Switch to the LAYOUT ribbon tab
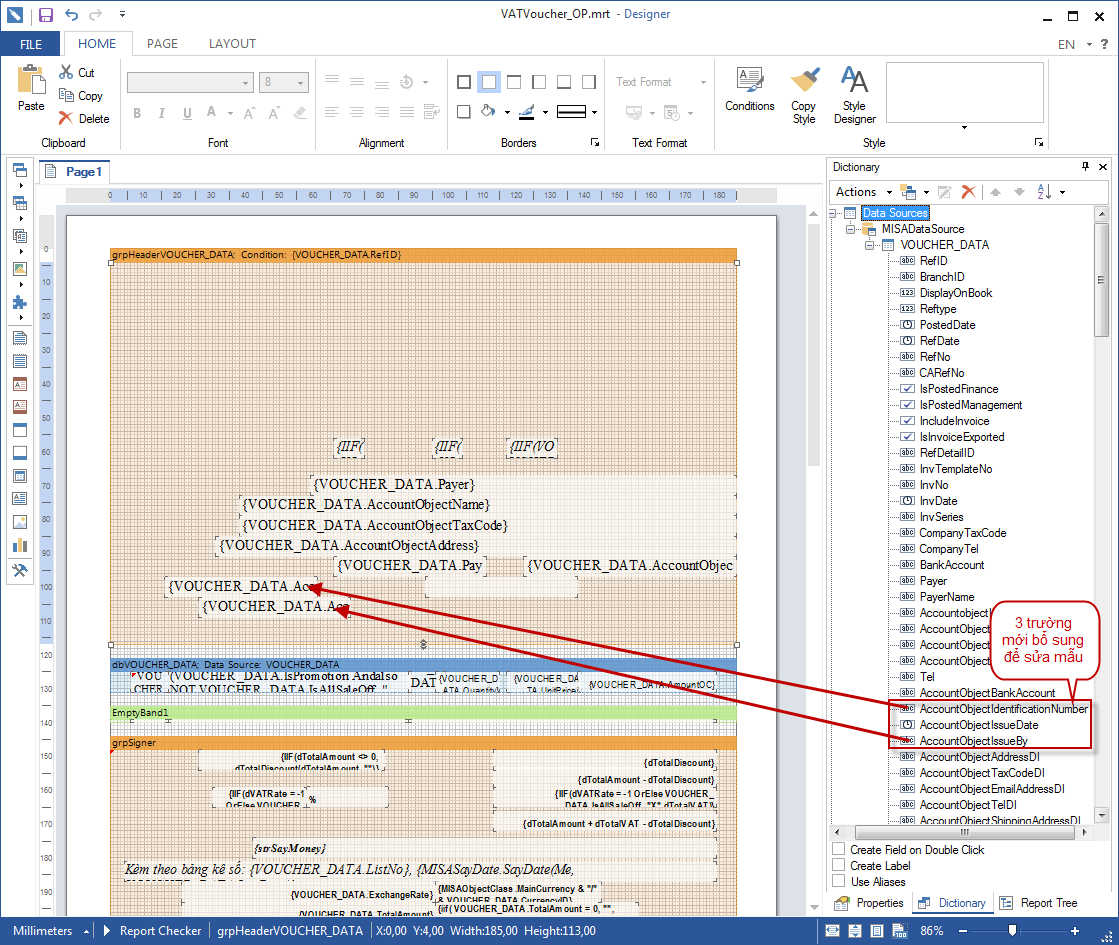 (232, 44)
